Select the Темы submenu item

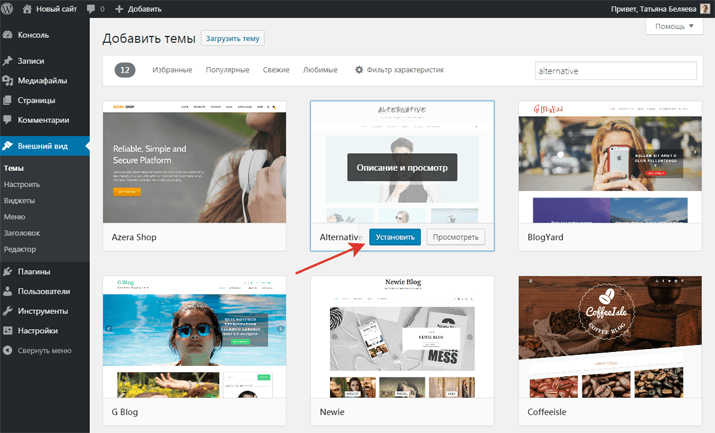click(x=14, y=168)
